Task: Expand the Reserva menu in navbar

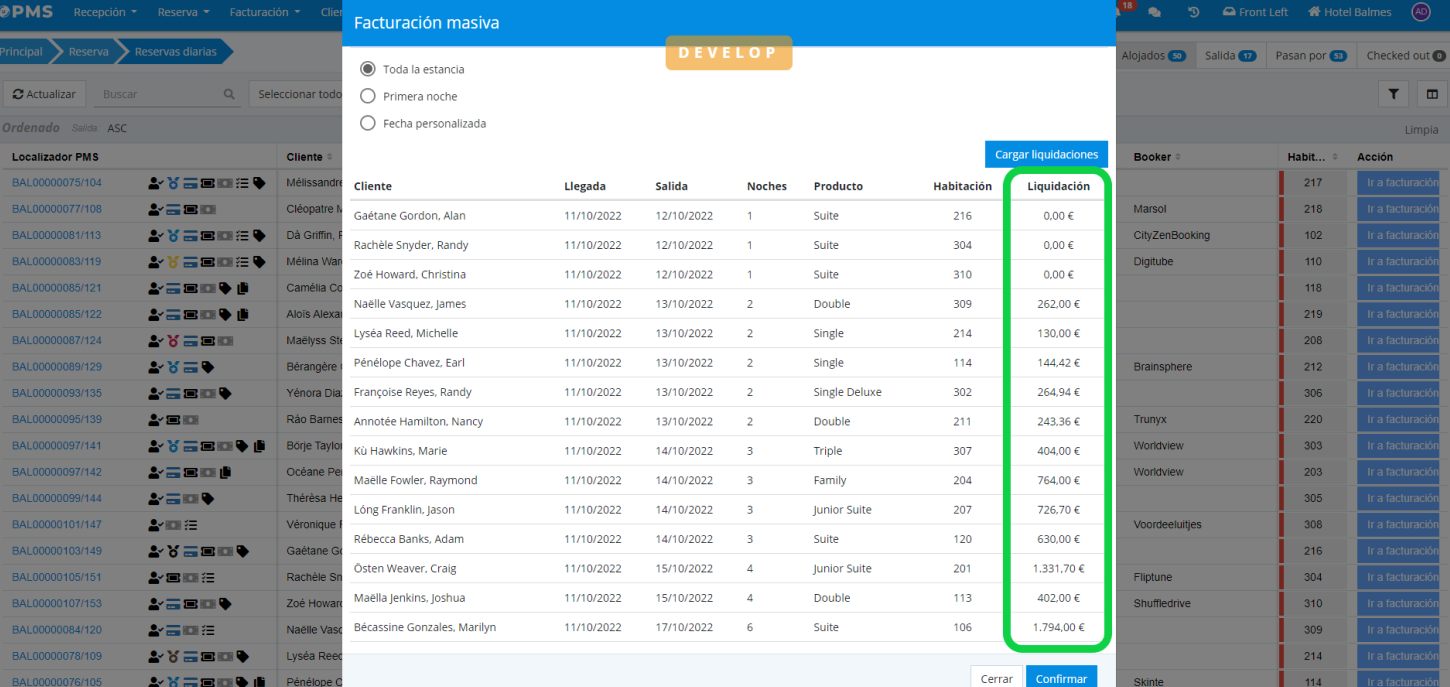Action: click(x=184, y=13)
